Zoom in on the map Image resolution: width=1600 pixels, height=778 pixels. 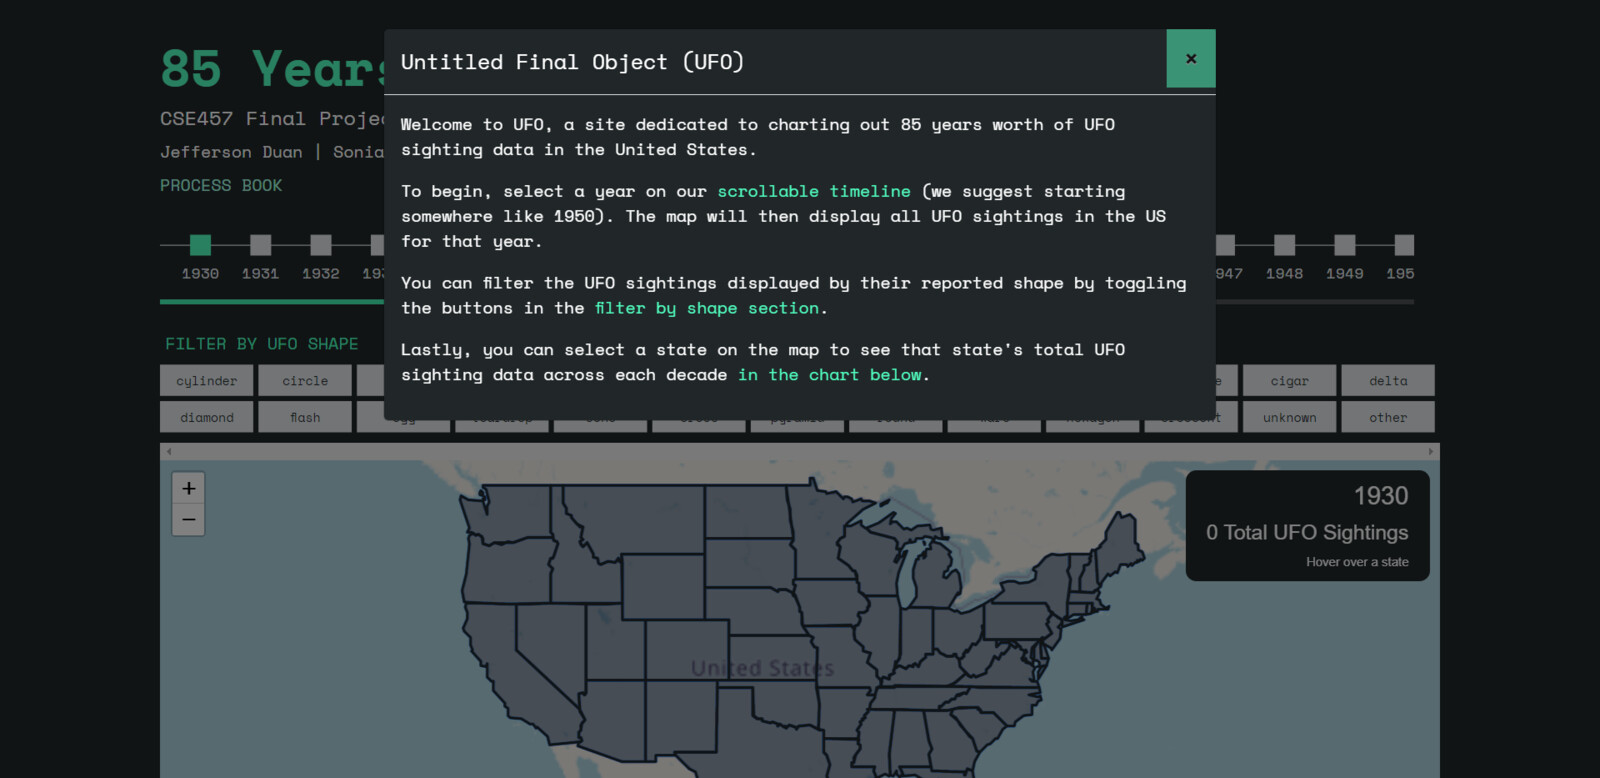(188, 488)
